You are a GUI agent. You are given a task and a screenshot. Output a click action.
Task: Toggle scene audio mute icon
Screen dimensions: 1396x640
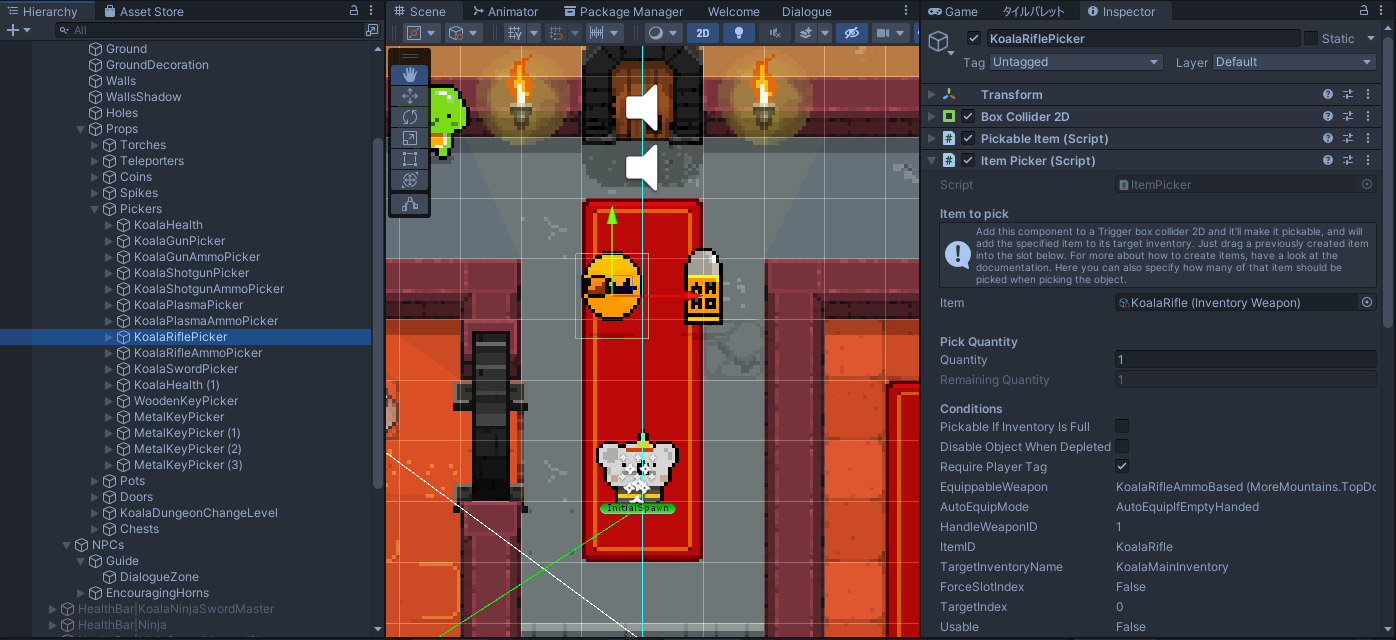point(773,33)
